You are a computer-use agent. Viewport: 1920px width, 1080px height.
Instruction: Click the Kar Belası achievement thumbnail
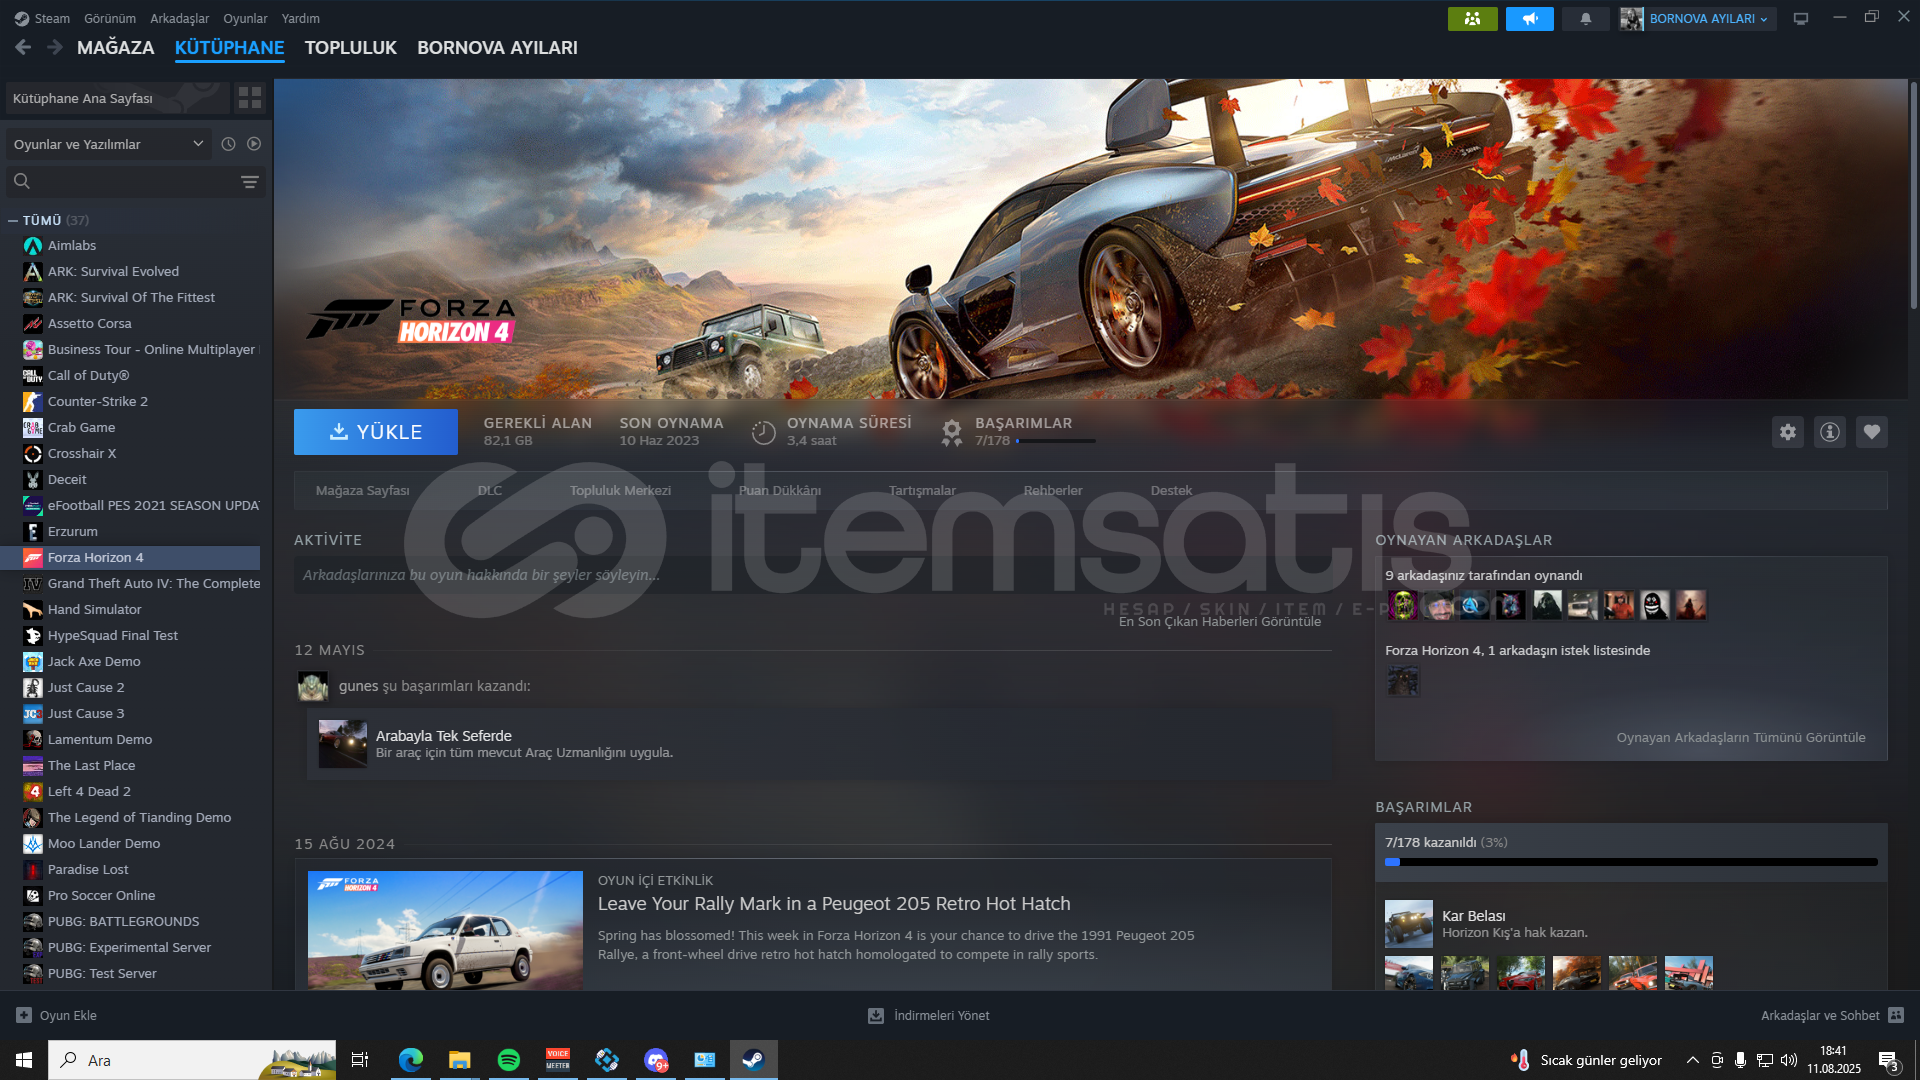pyautogui.click(x=1409, y=924)
